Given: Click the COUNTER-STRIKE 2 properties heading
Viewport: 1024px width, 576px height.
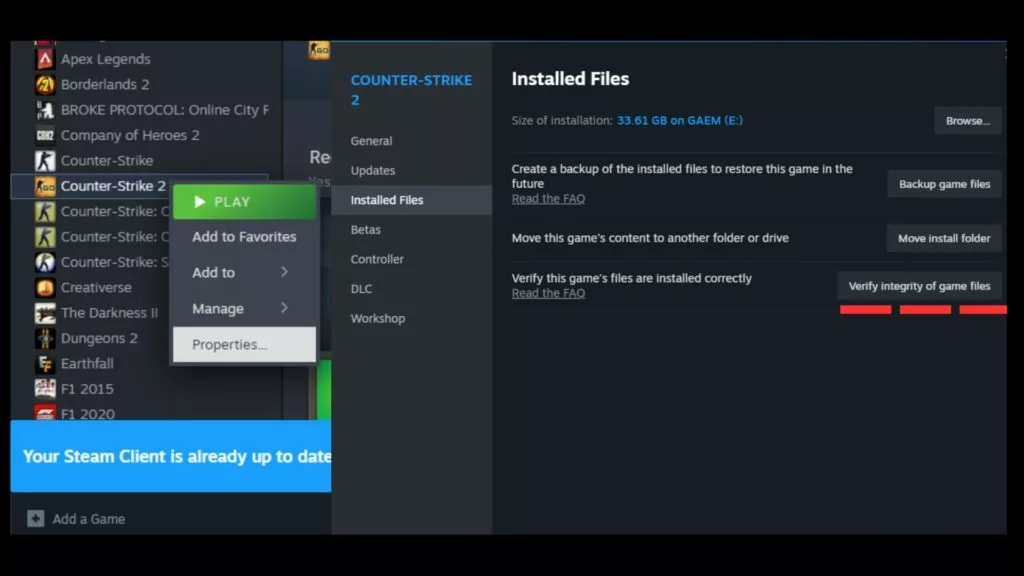Looking at the screenshot, I should [411, 90].
